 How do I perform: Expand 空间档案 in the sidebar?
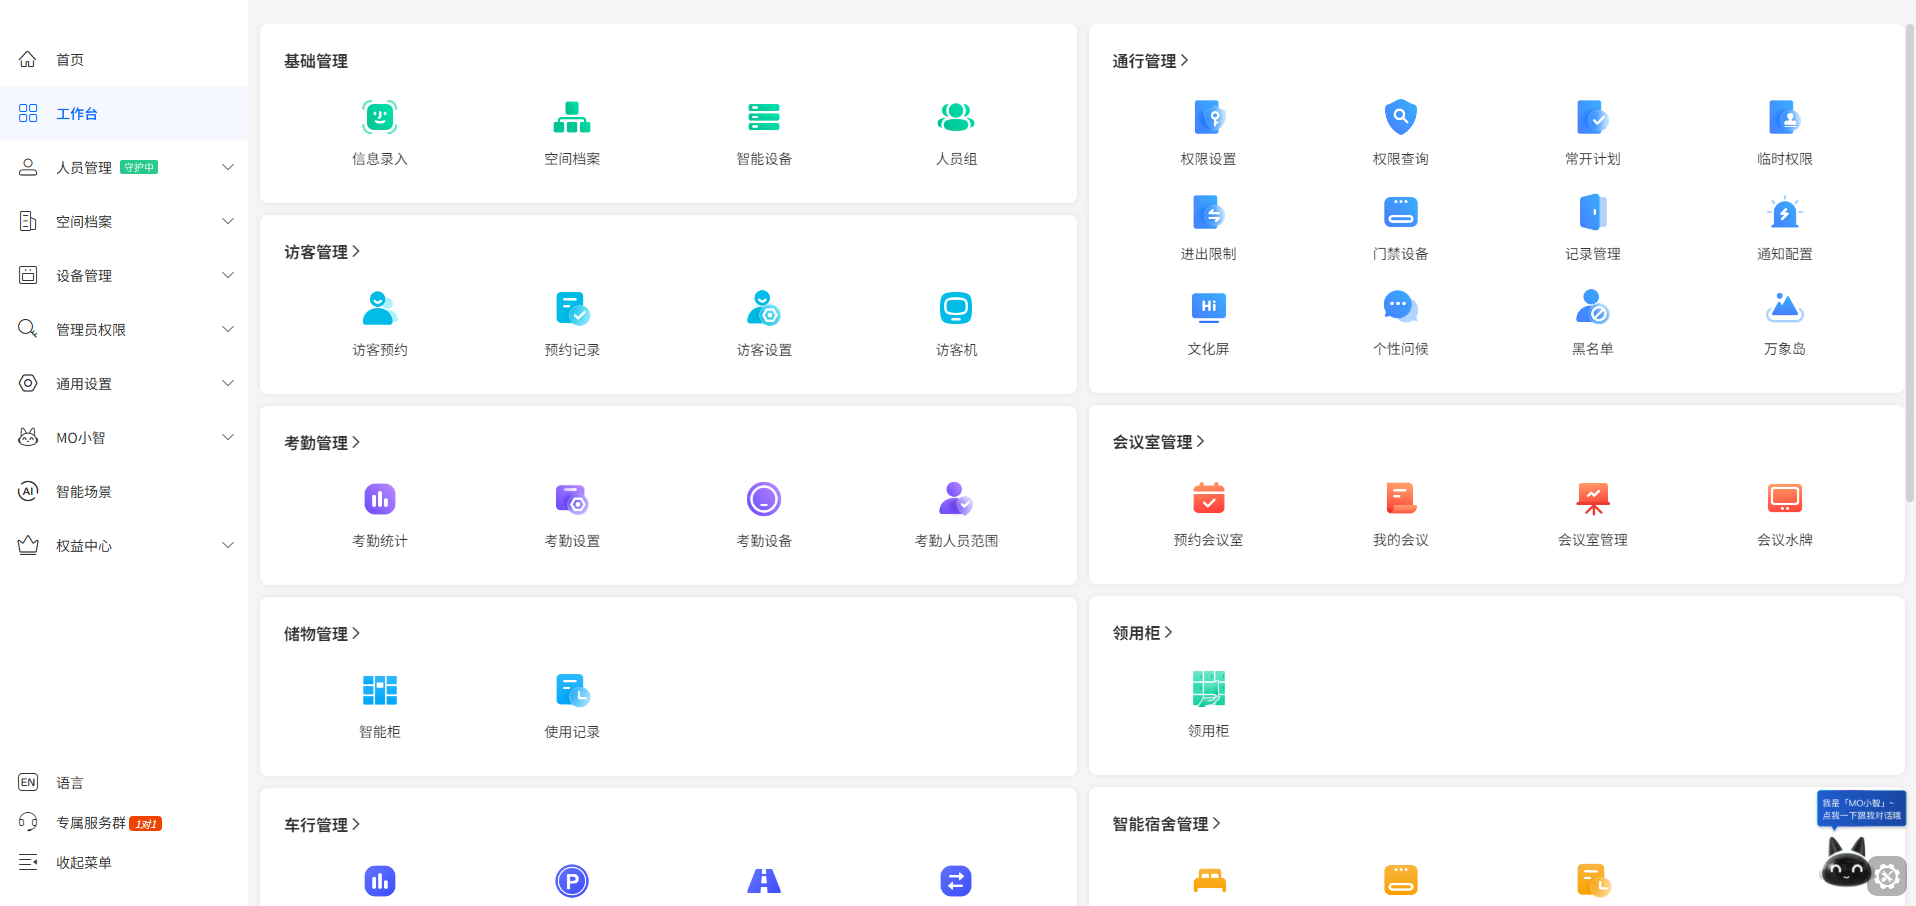click(x=124, y=221)
